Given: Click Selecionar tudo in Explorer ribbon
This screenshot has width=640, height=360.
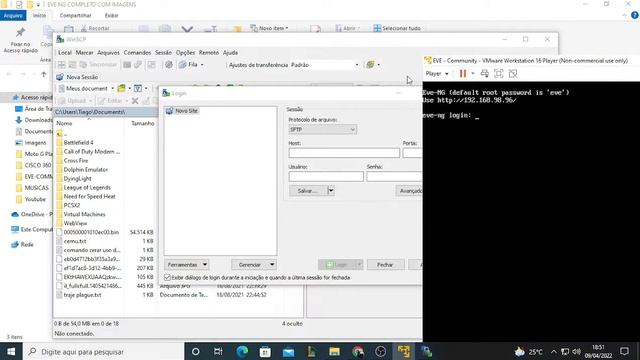Looking at the screenshot, I should point(397,28).
